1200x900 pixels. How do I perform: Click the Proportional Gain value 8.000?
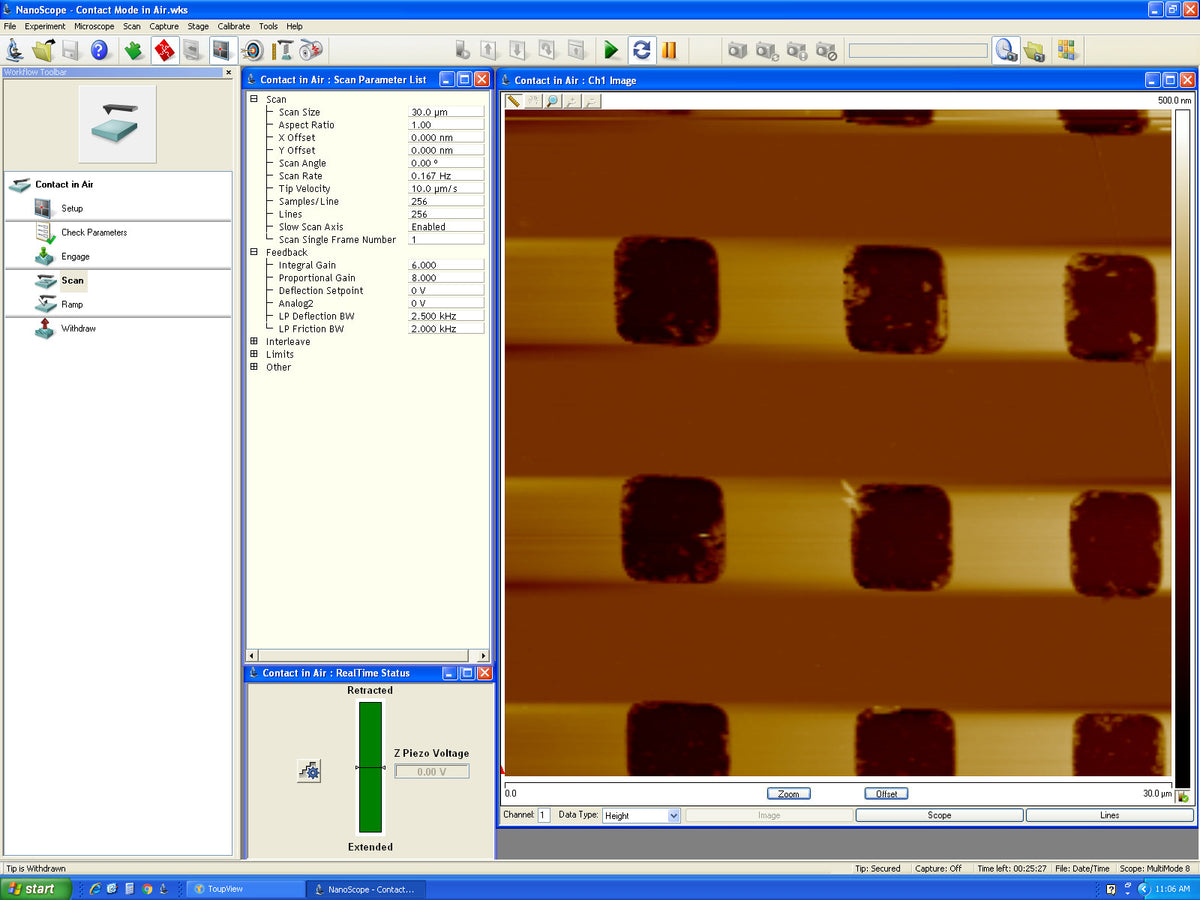pyautogui.click(x=446, y=278)
